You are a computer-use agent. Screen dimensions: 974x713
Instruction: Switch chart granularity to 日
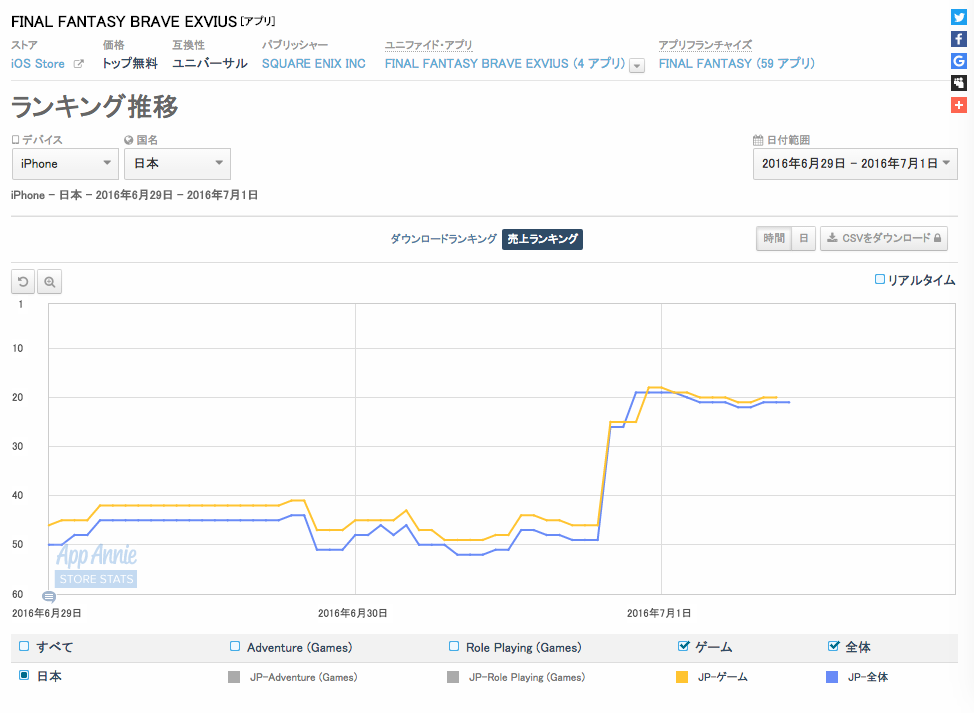coord(803,238)
